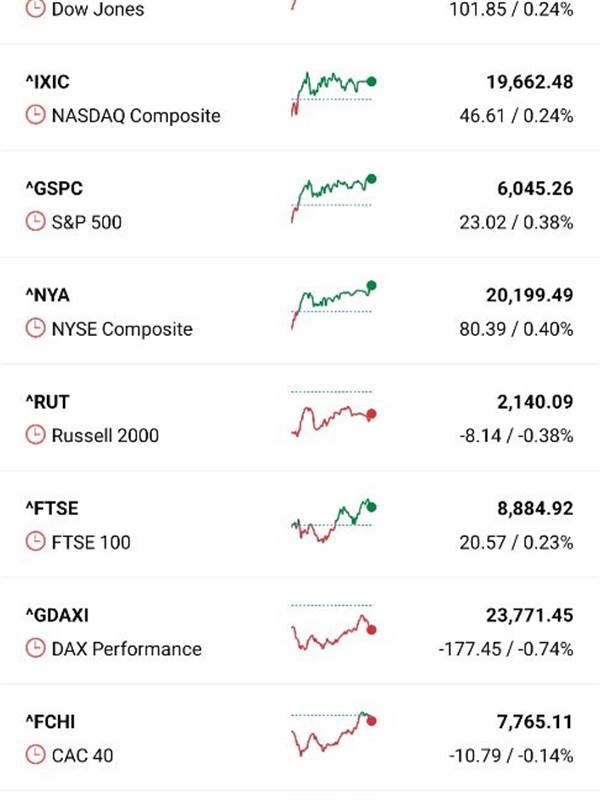The width and height of the screenshot is (600, 800).
Task: Select the ^FCHI ticker symbol
Action: point(51,721)
